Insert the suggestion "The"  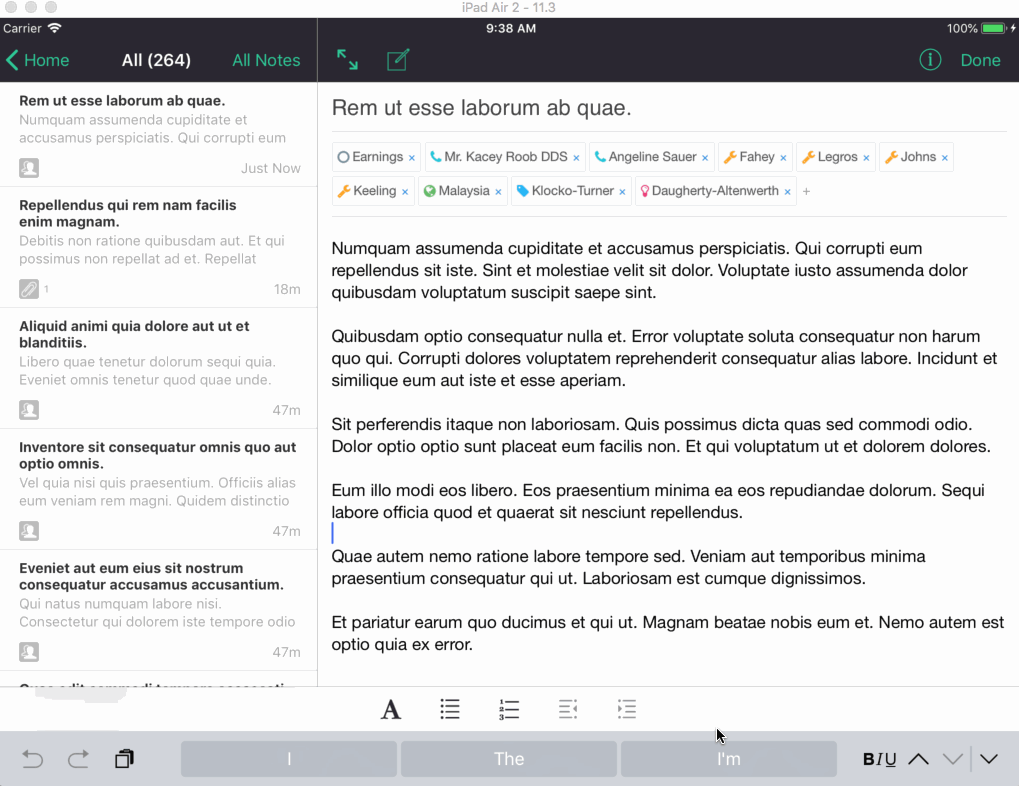click(x=509, y=759)
